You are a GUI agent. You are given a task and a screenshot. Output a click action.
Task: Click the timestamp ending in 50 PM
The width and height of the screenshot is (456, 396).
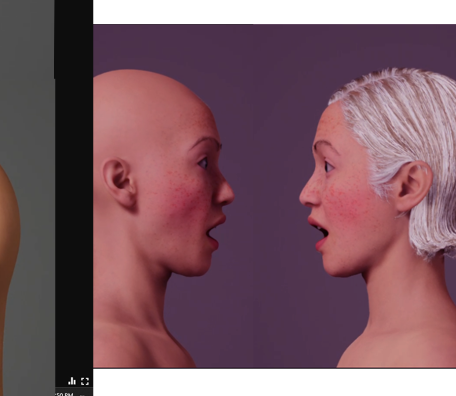tap(65, 394)
